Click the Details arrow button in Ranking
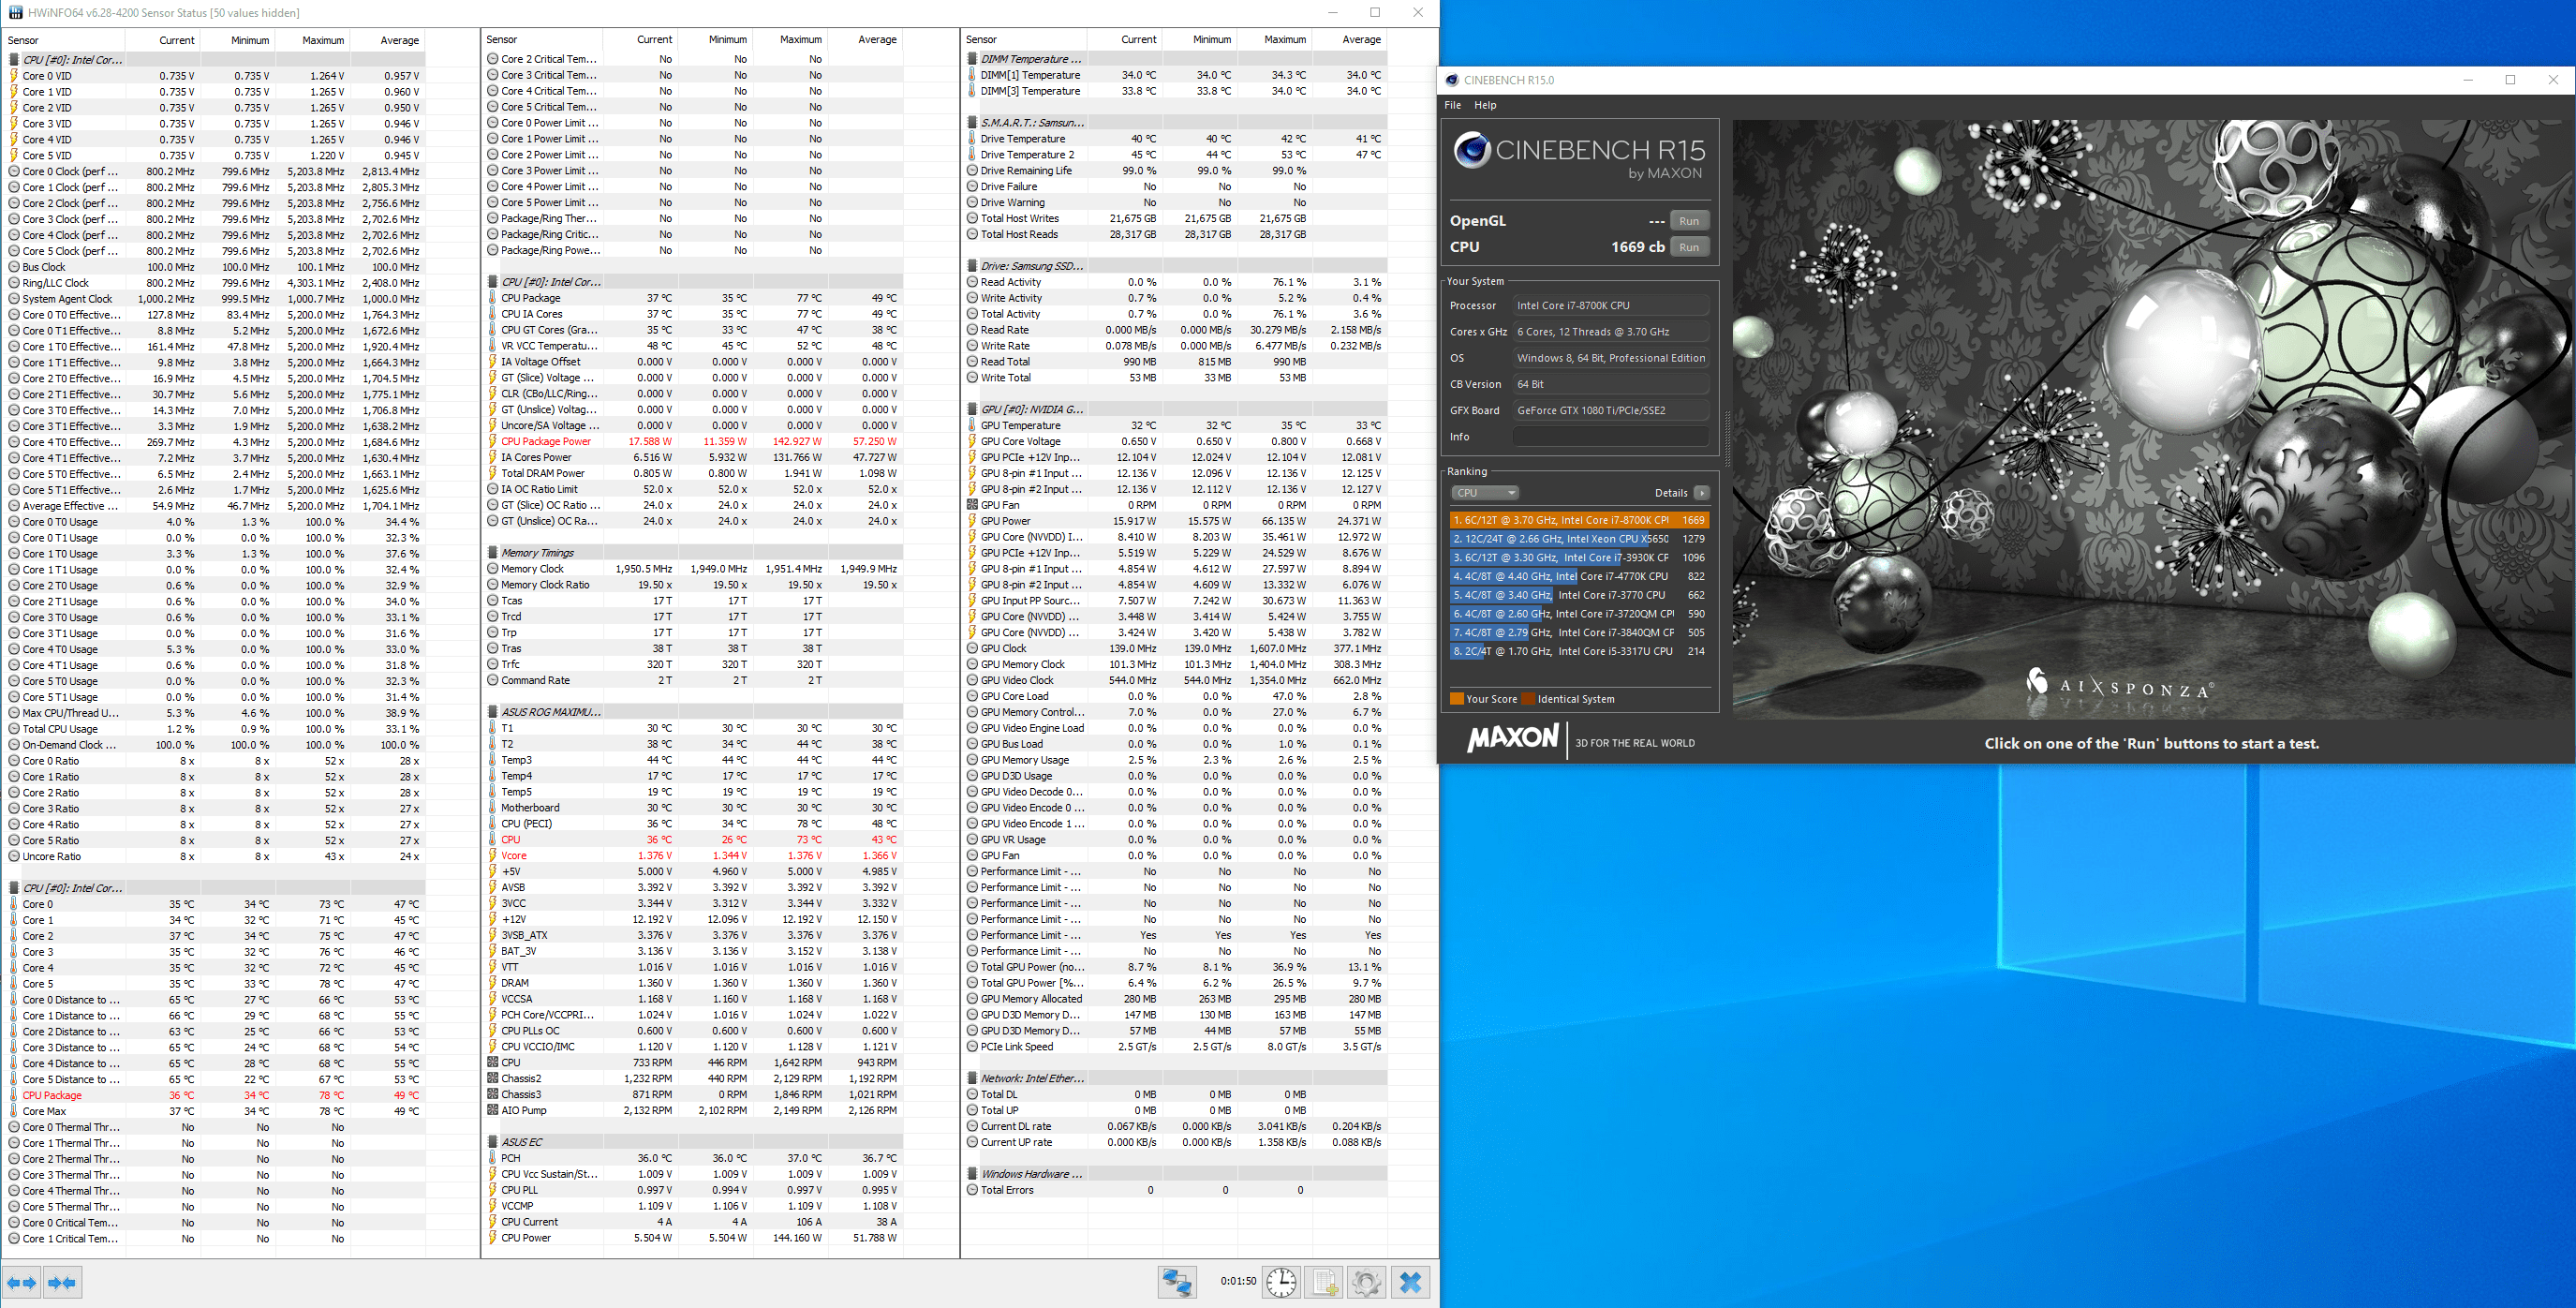The image size is (2576, 1308). pos(1702,493)
